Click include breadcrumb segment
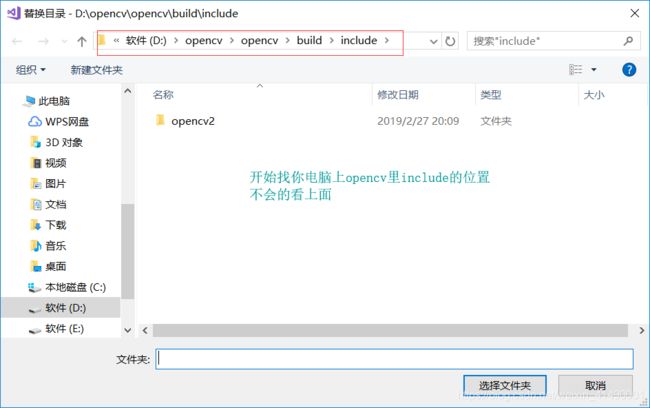Image resolution: width=650 pixels, height=408 pixels. (x=359, y=40)
